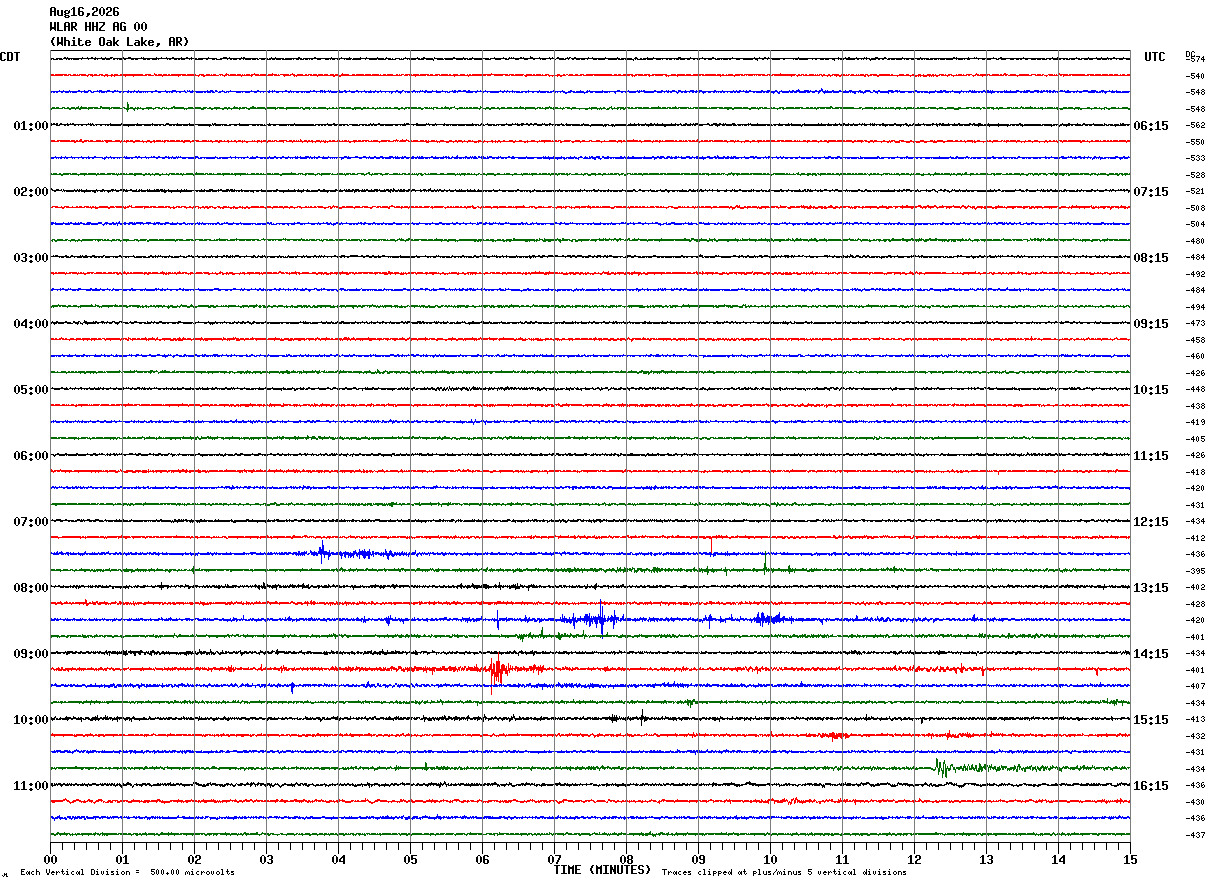
Task: Click the DC offset value -533
Action: coord(1195,159)
